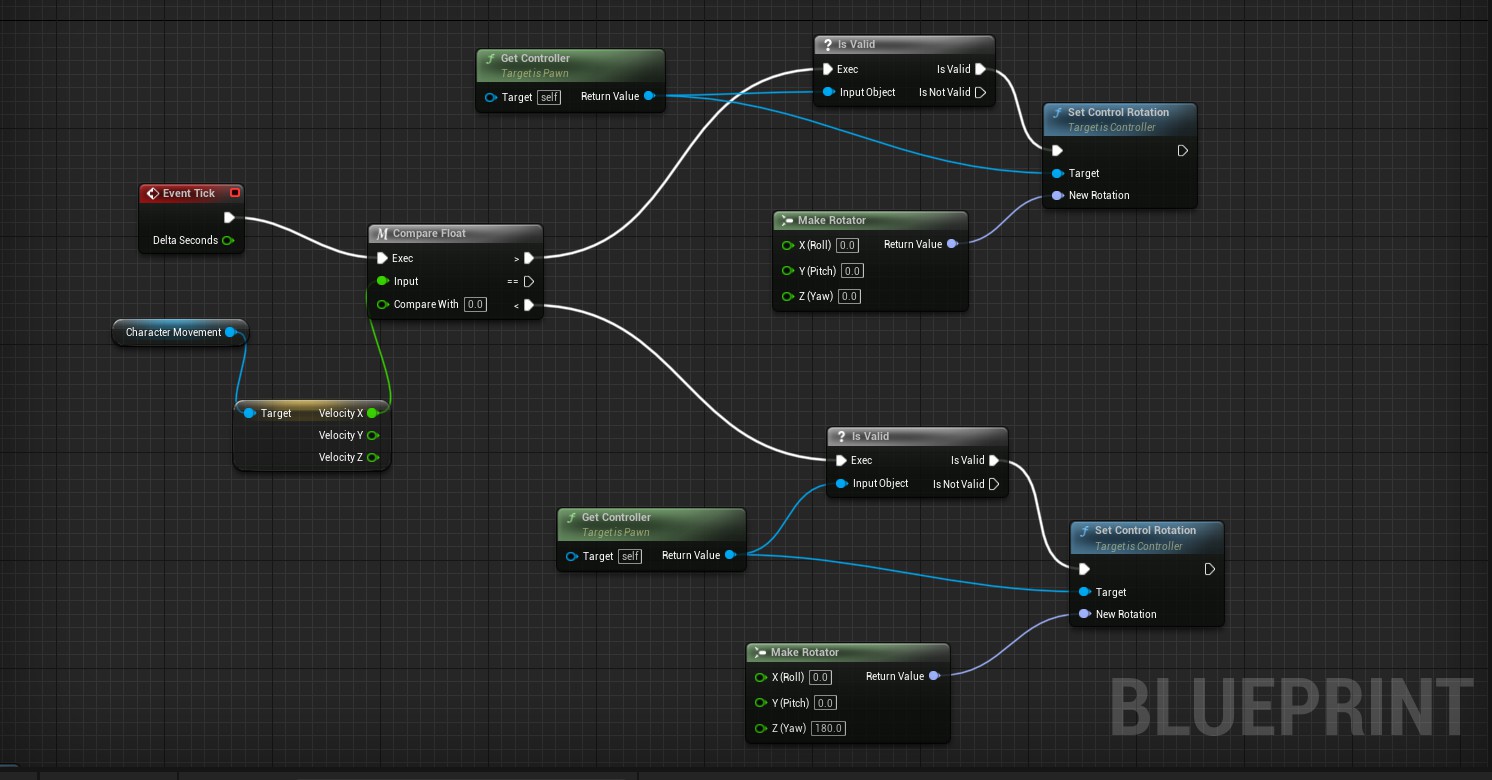Viewport: 1492px width, 780px height.
Task: Click the Velocity X output pin
Action: pos(372,413)
